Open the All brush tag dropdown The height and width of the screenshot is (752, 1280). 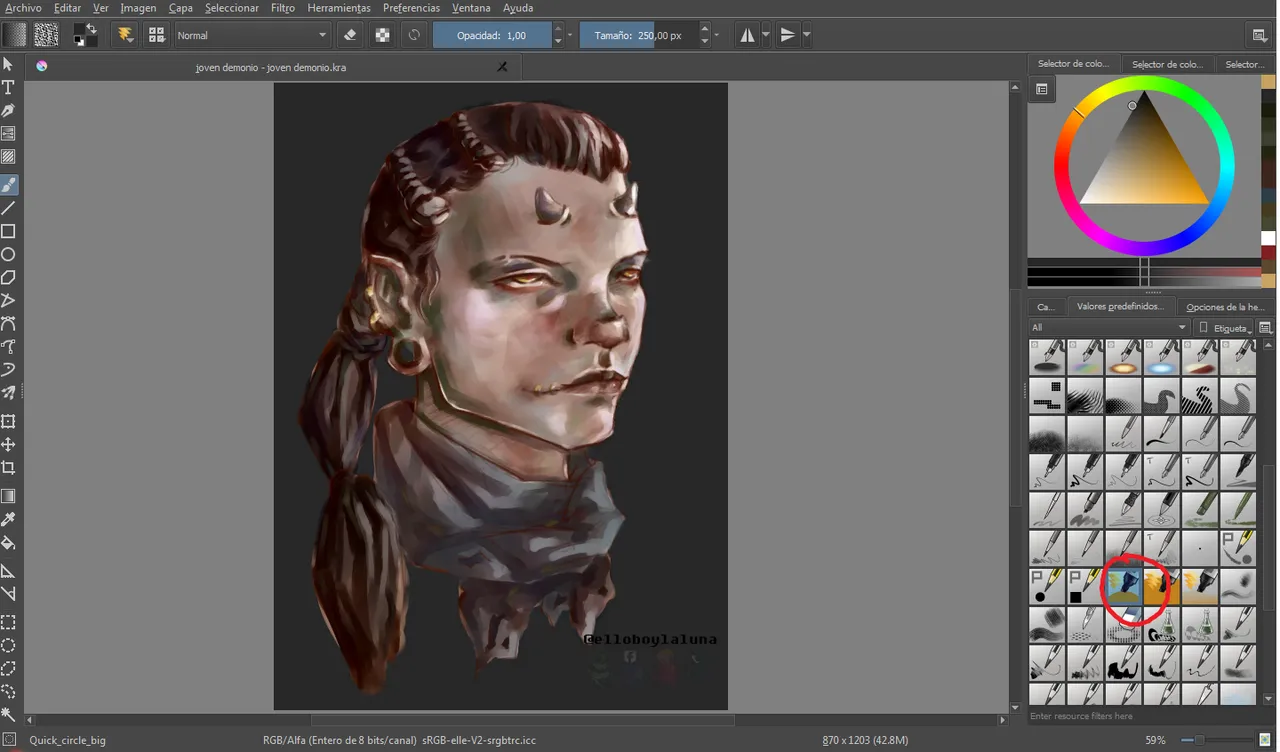[x=1109, y=327]
